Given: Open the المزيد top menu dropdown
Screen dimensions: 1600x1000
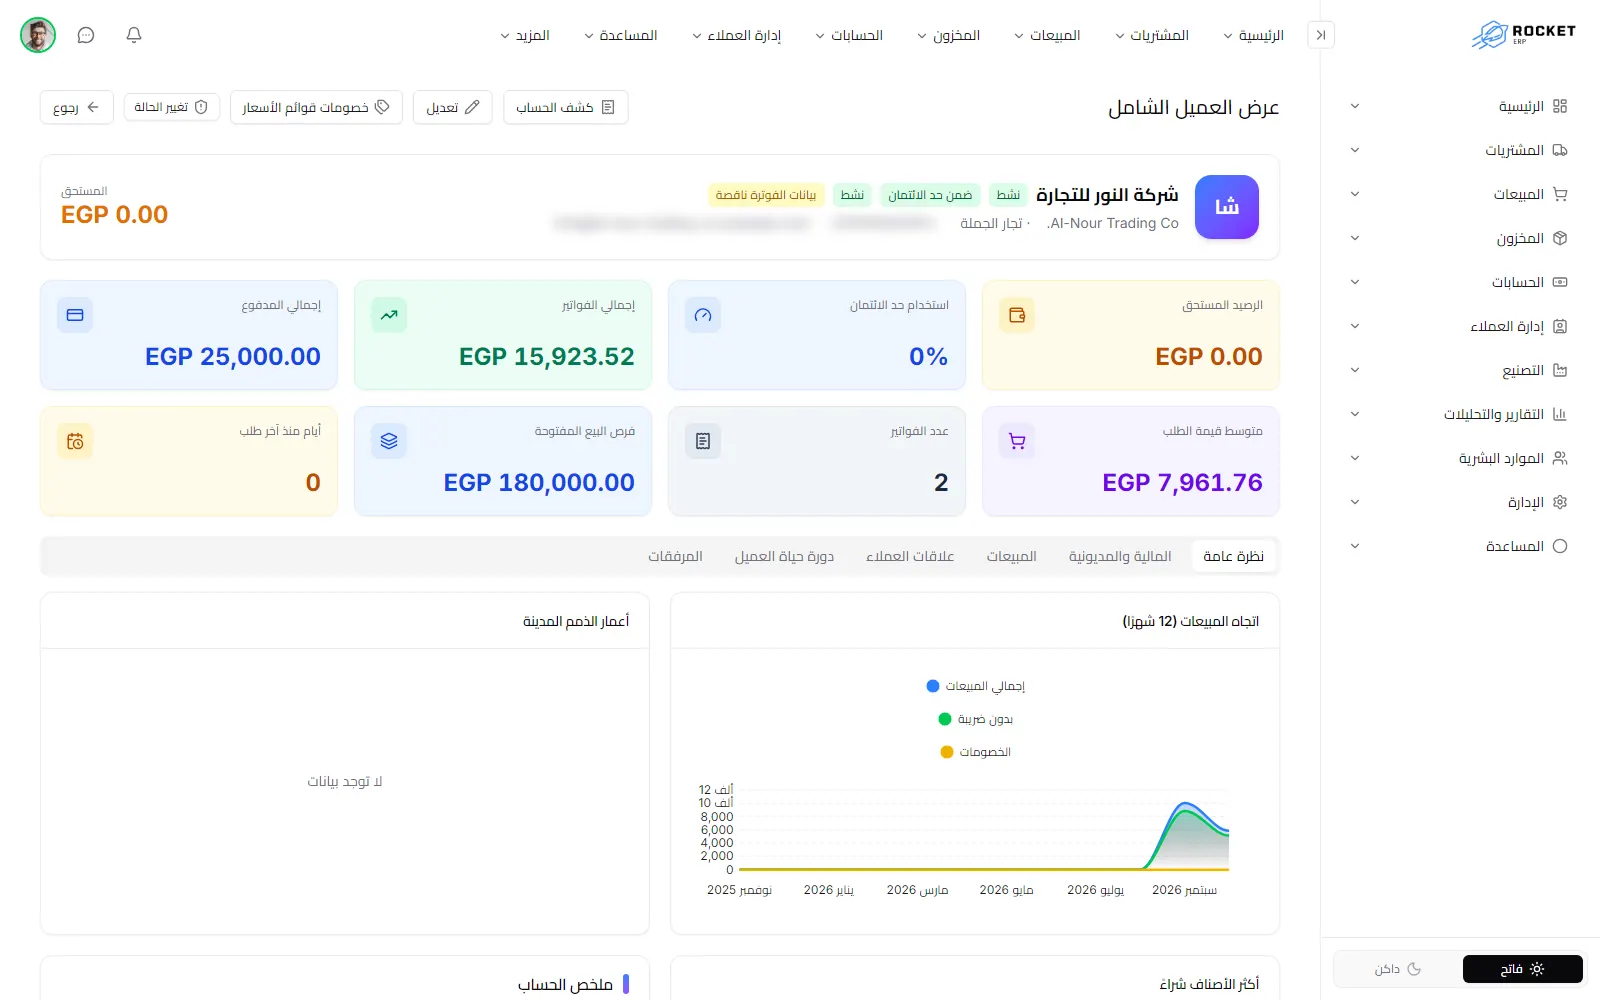Looking at the screenshot, I should (525, 35).
